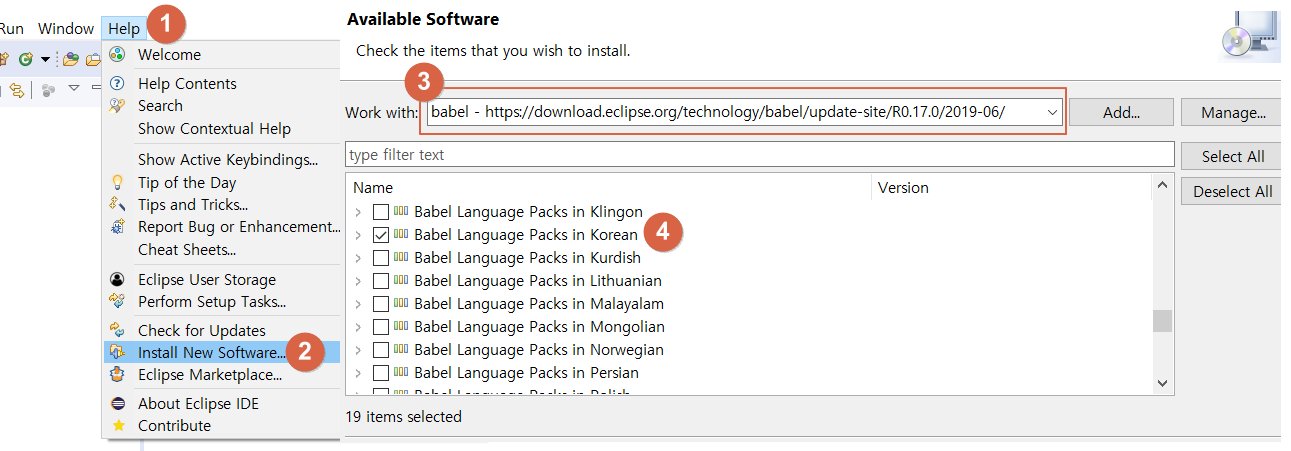Open Help Contents
Image resolution: width=1291 pixels, height=451 pixels.
click(x=187, y=84)
